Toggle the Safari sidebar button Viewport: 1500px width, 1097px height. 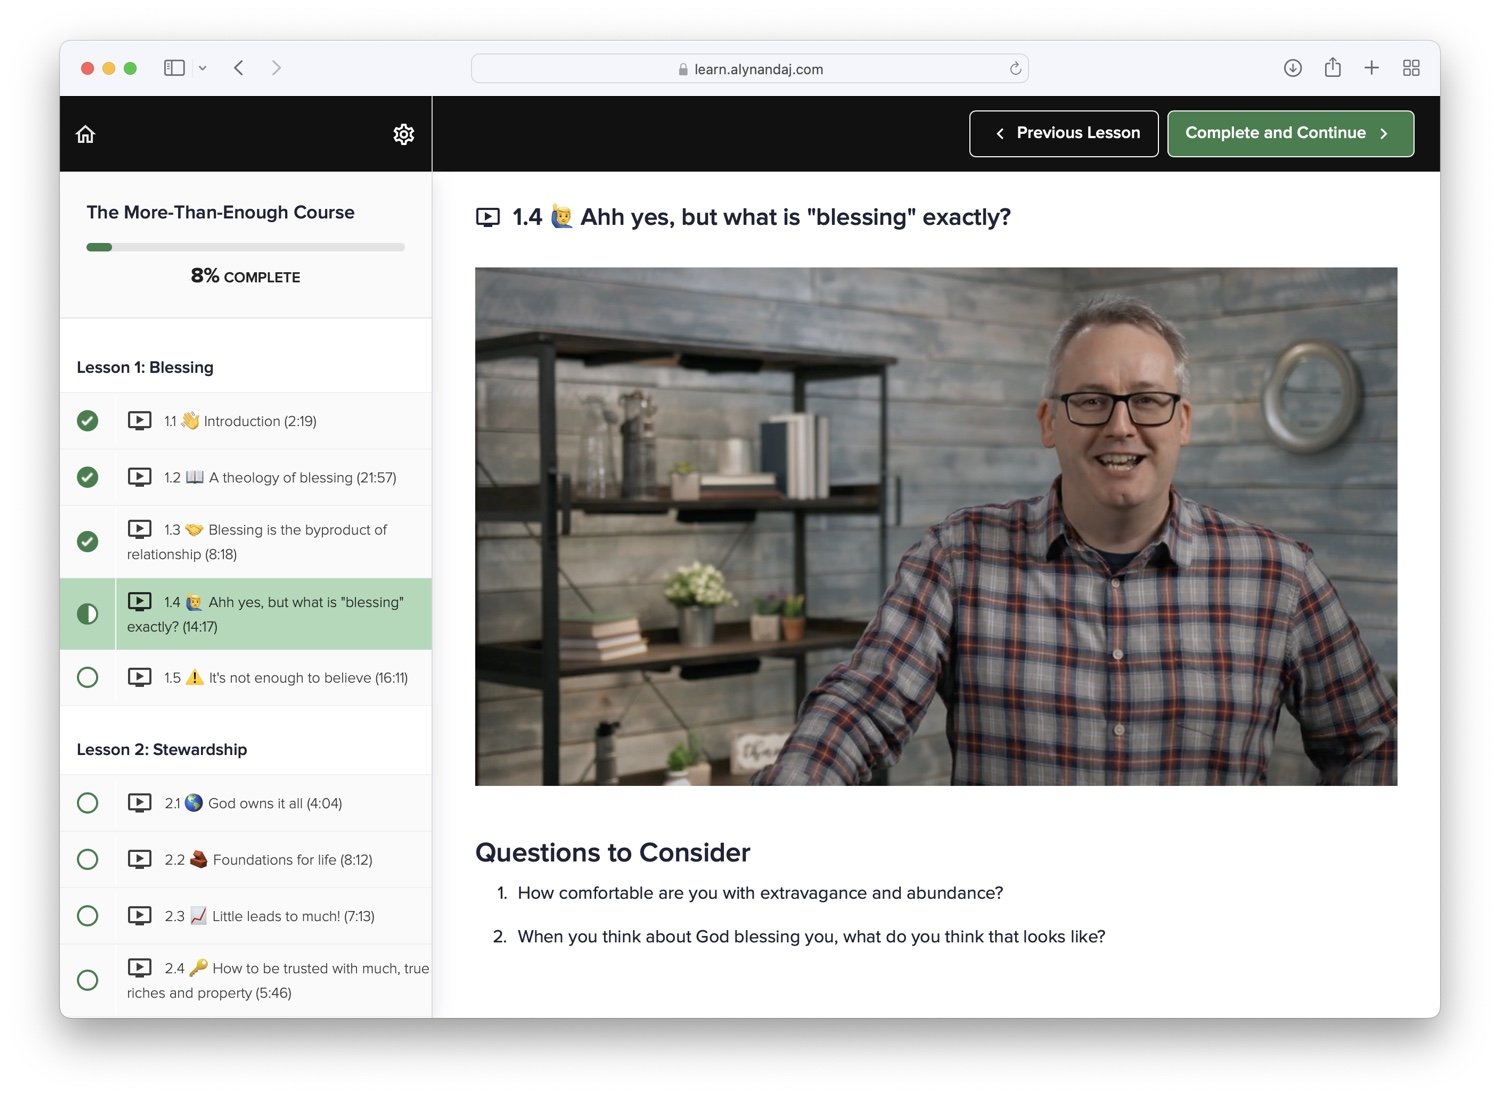coord(174,68)
